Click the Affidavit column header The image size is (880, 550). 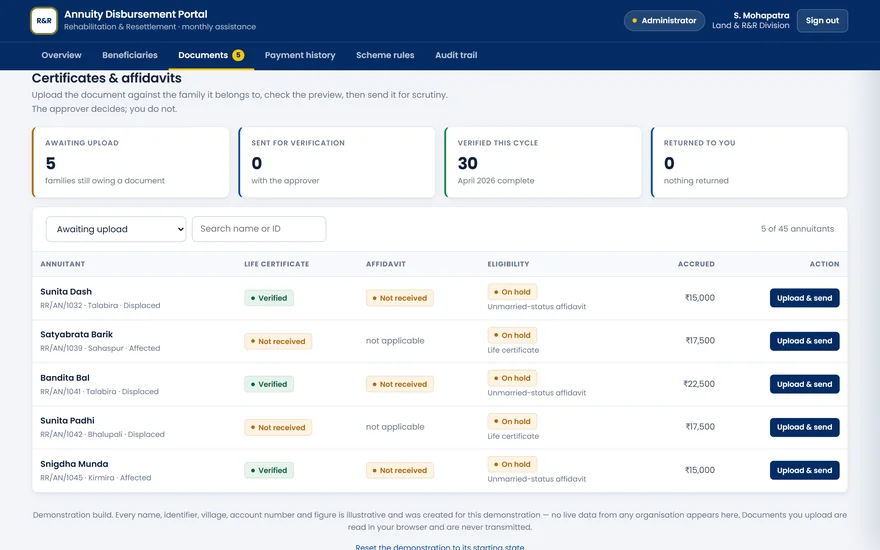point(386,264)
